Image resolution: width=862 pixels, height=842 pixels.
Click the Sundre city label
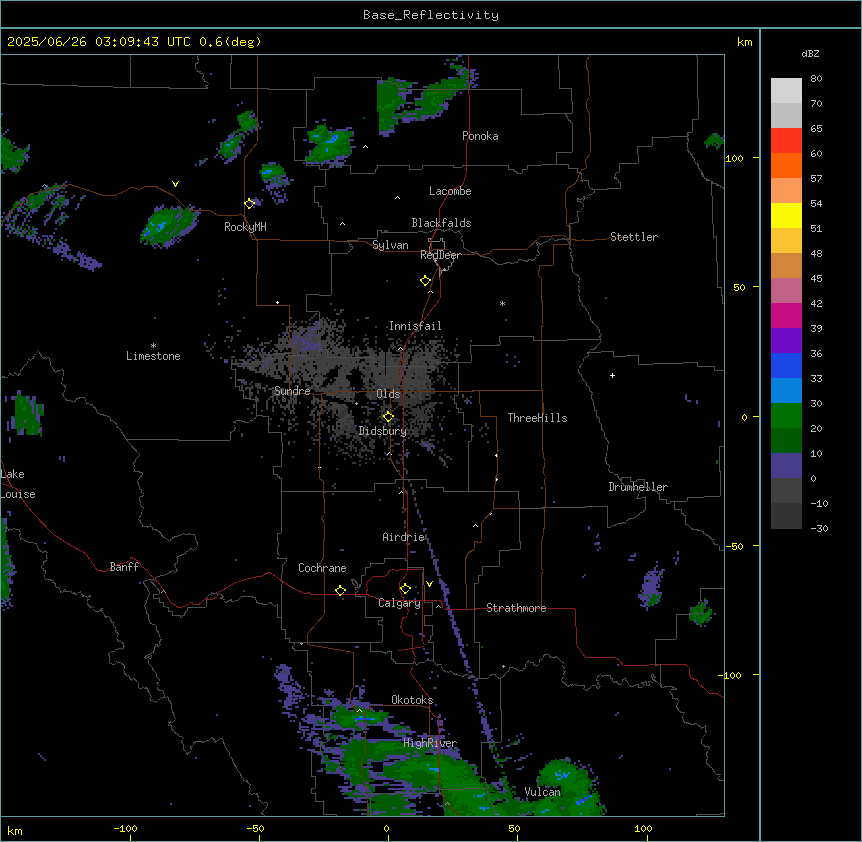tap(292, 391)
